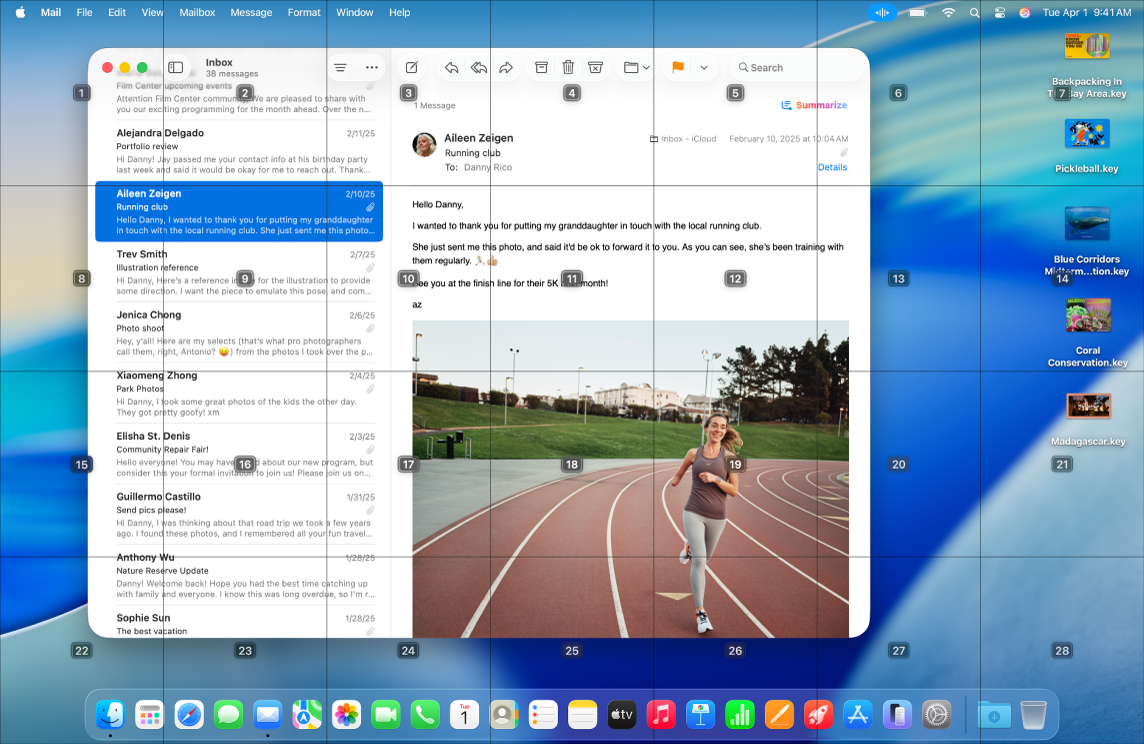This screenshot has width=1144, height=746.
Task: Open the flag color dropdown
Action: pyautogui.click(x=704, y=67)
